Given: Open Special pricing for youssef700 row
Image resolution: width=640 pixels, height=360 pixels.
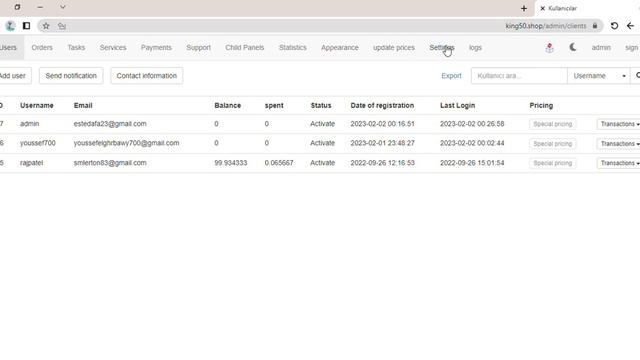Looking at the screenshot, I should pos(553,144).
